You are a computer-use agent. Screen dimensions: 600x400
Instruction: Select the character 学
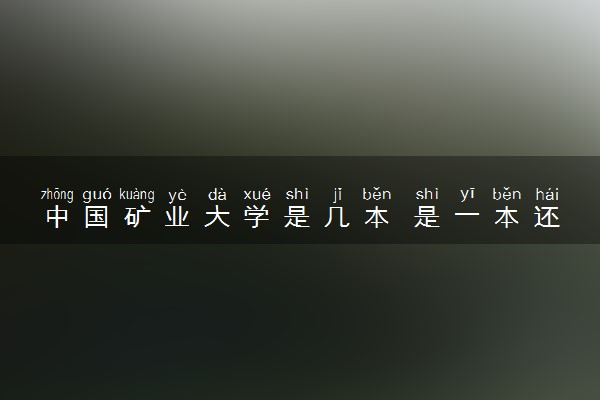(x=257, y=217)
